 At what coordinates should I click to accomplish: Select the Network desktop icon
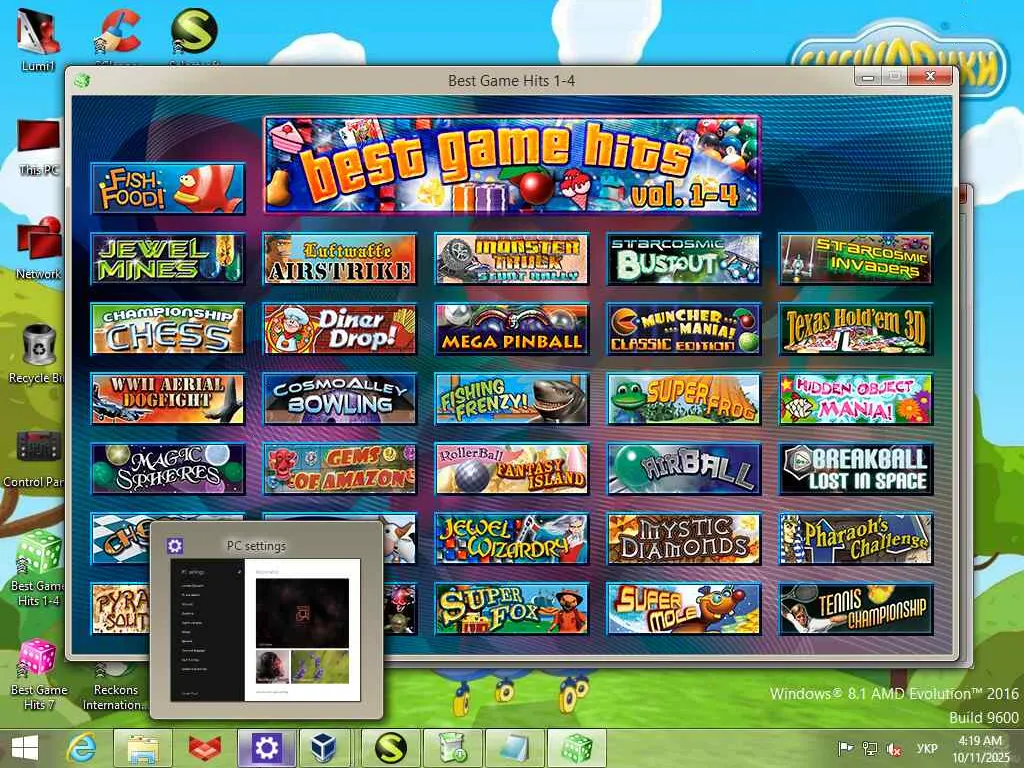39,249
